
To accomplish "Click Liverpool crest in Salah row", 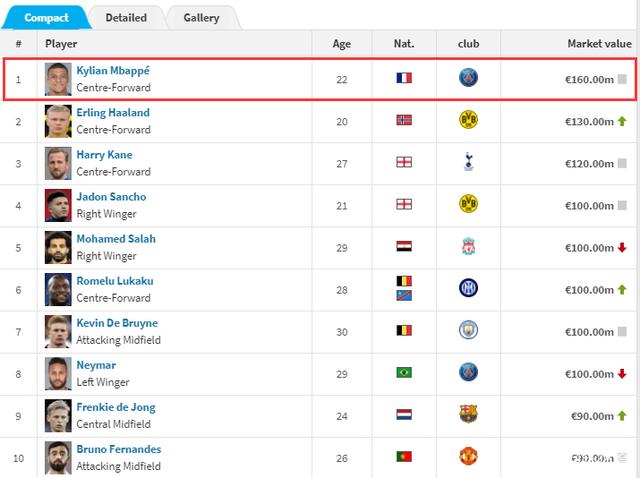I will [x=468, y=246].
